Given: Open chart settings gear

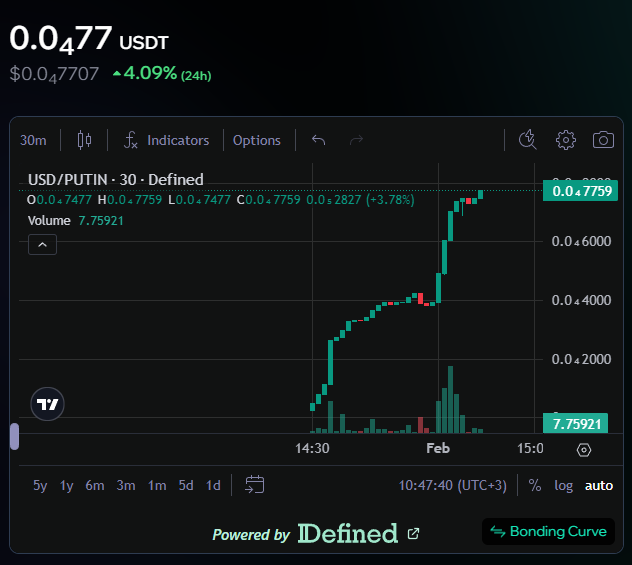Looking at the screenshot, I should pos(565,140).
